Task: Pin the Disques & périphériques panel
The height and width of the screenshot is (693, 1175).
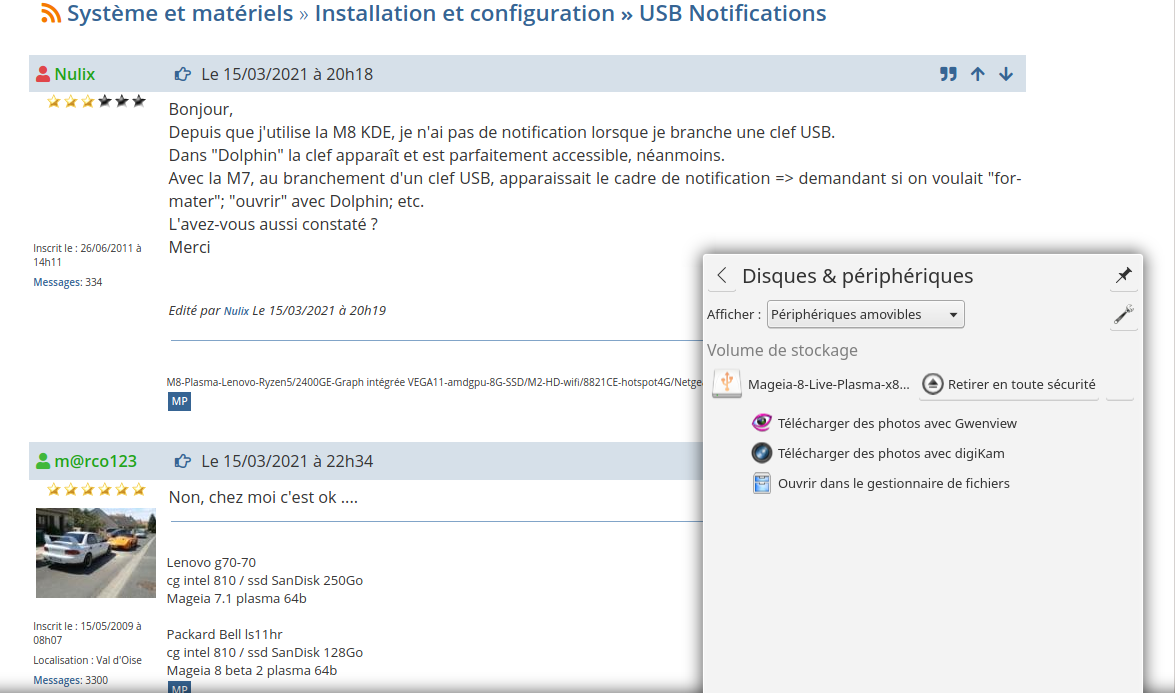Action: (1123, 276)
